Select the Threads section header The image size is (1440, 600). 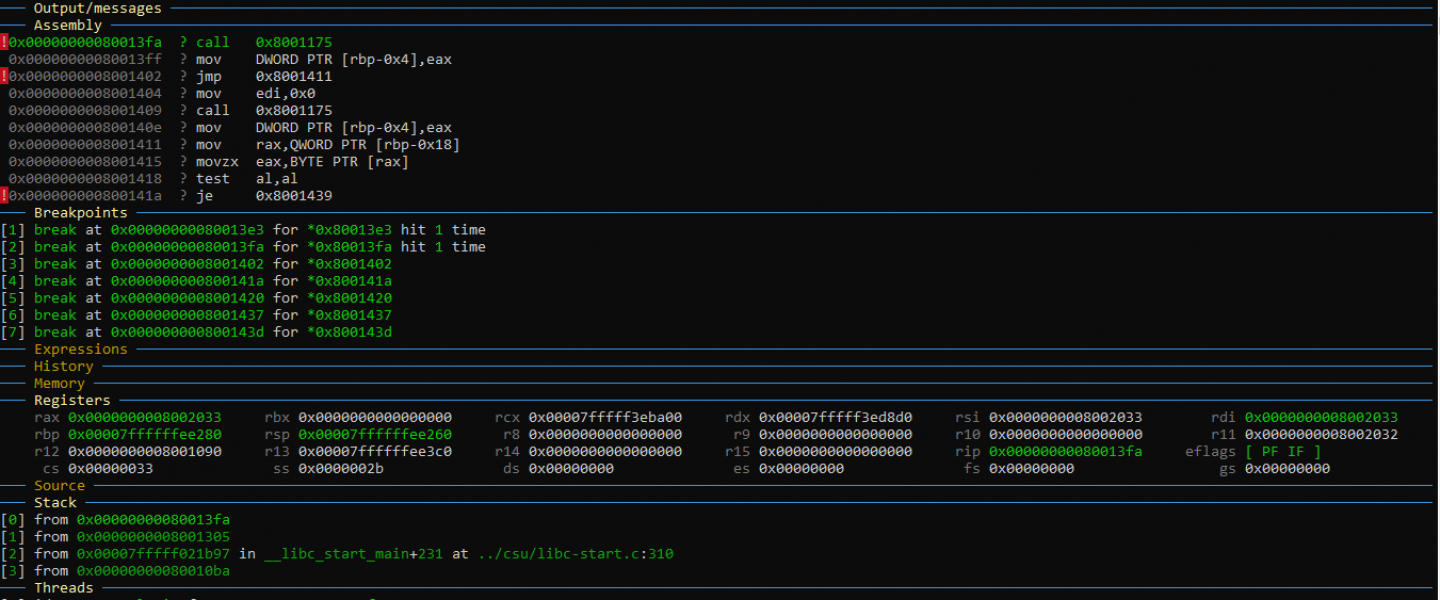64,588
